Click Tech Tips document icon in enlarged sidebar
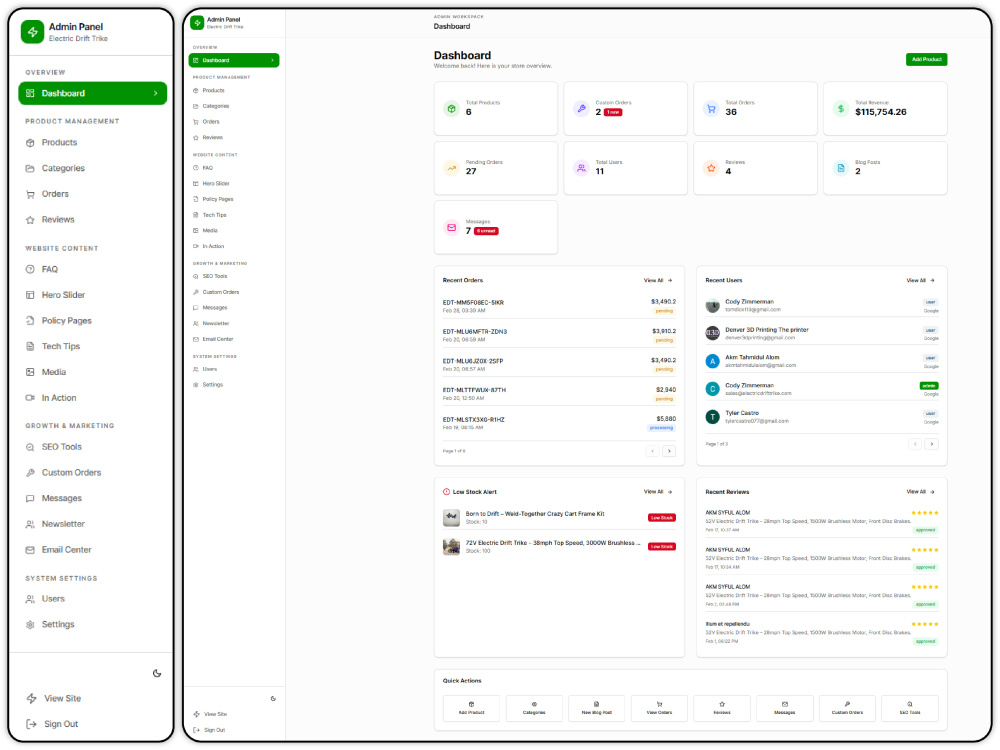Screen dimensions: 1000x750 click(30, 346)
